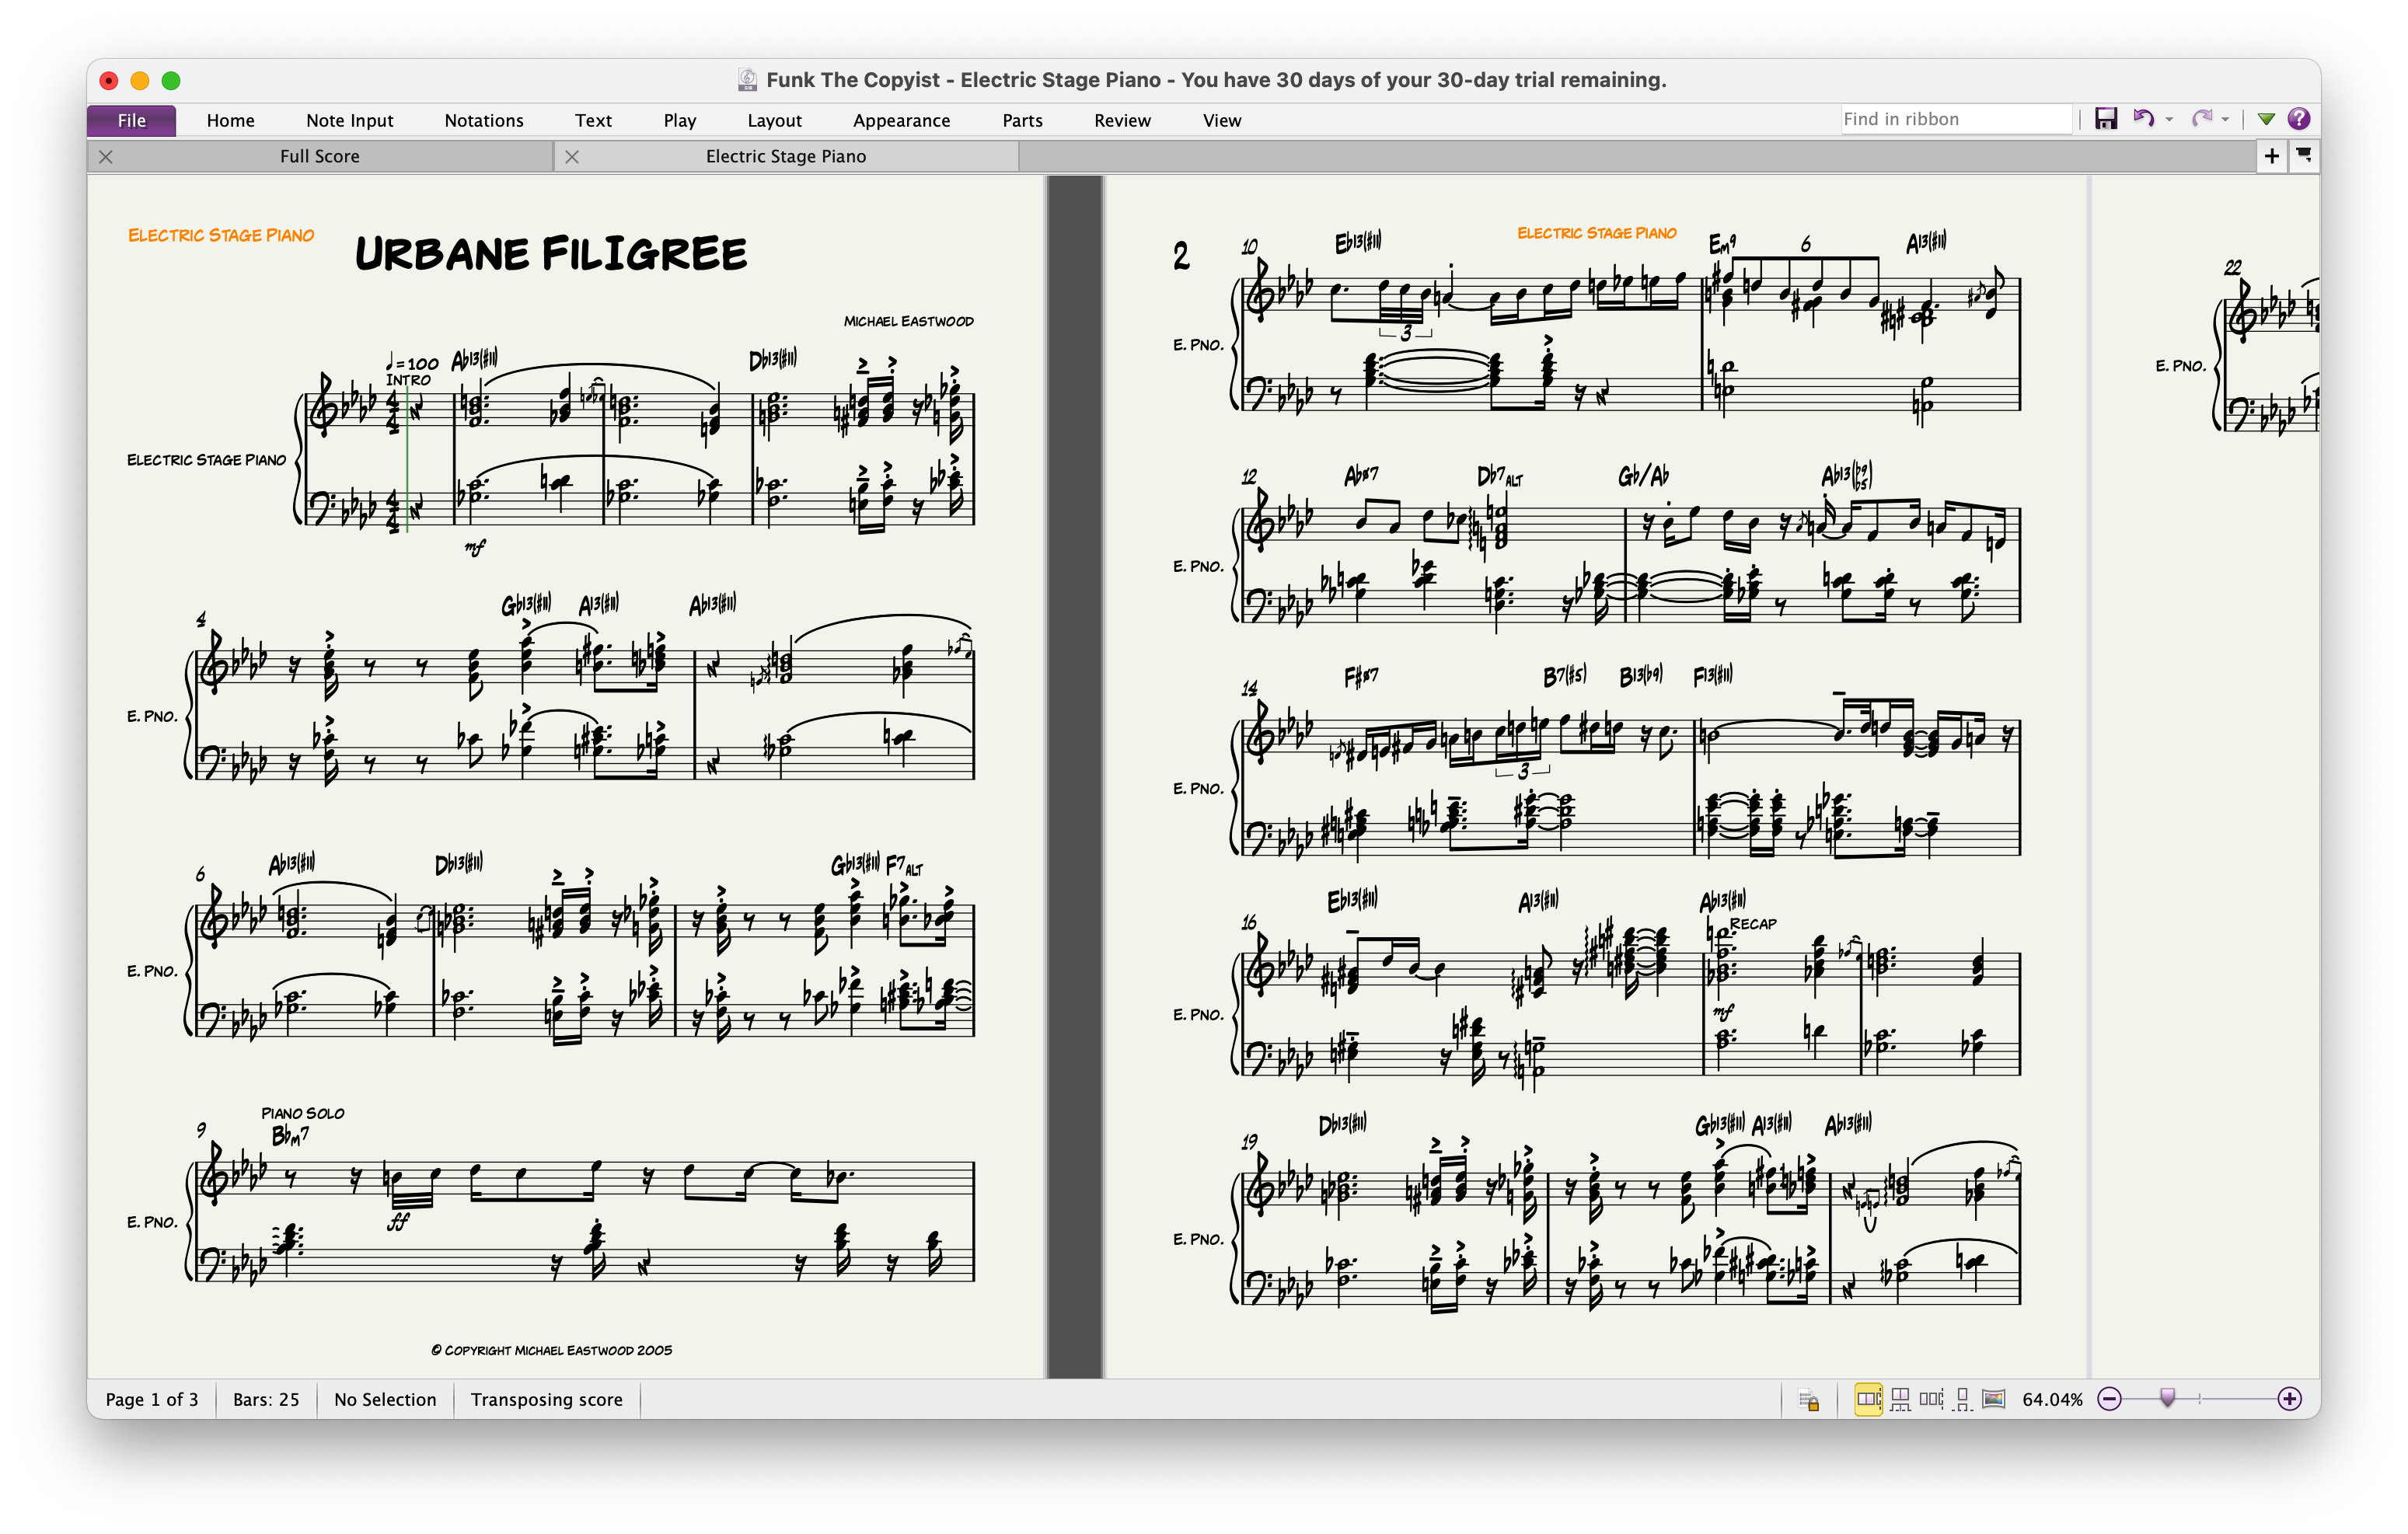Screen dimensions: 2408x1534
Task: Click orange Electric Stage Piano header on page 2
Action: click(1597, 233)
